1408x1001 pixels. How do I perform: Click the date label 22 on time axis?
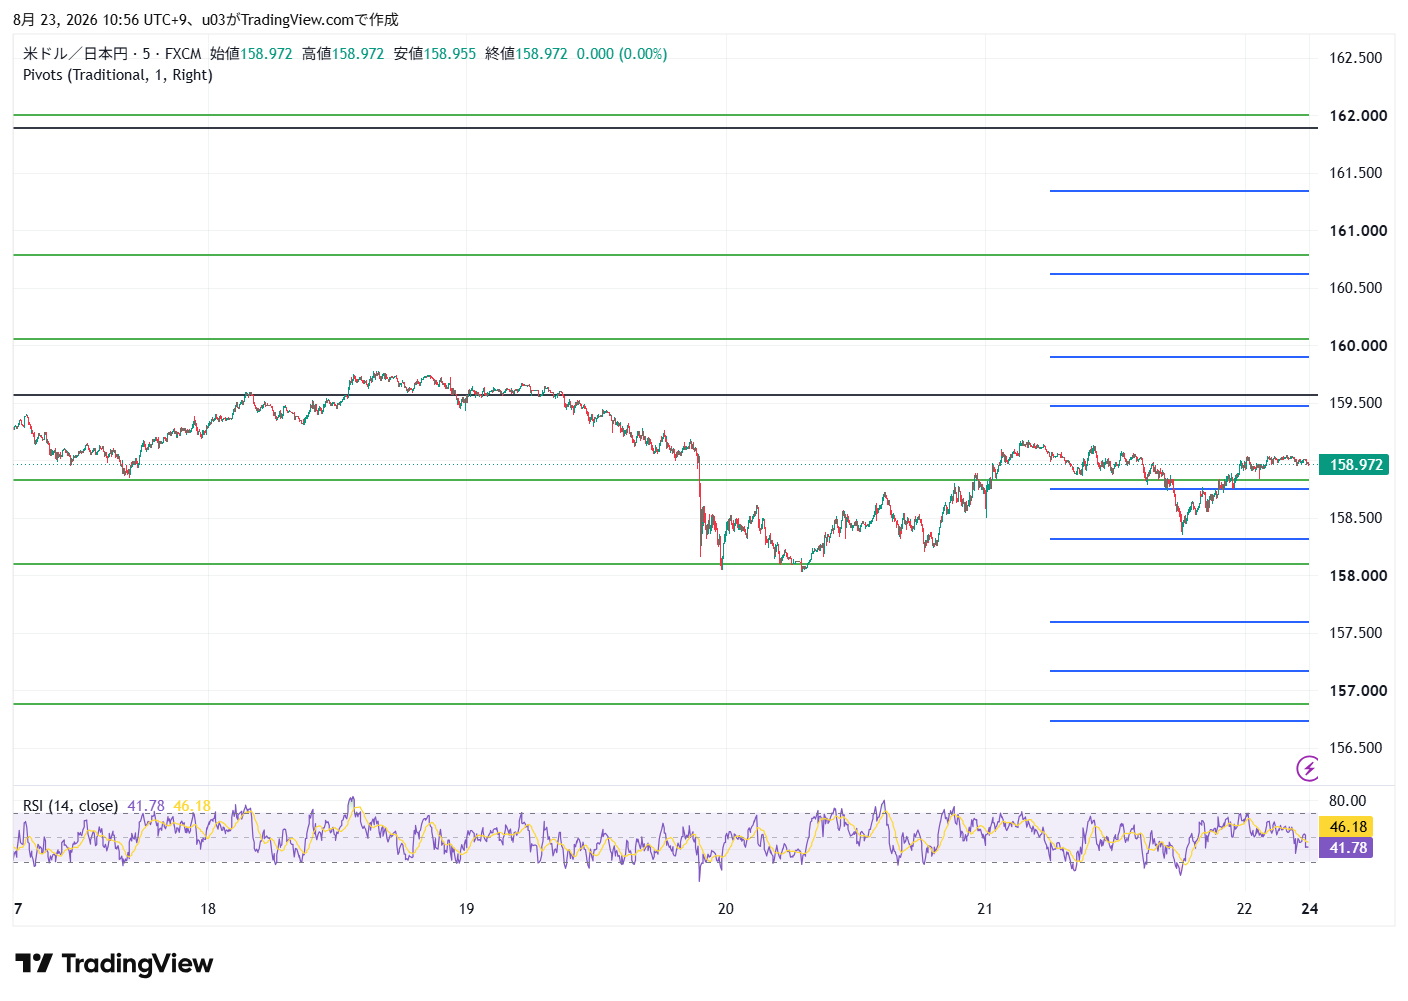tap(1244, 909)
